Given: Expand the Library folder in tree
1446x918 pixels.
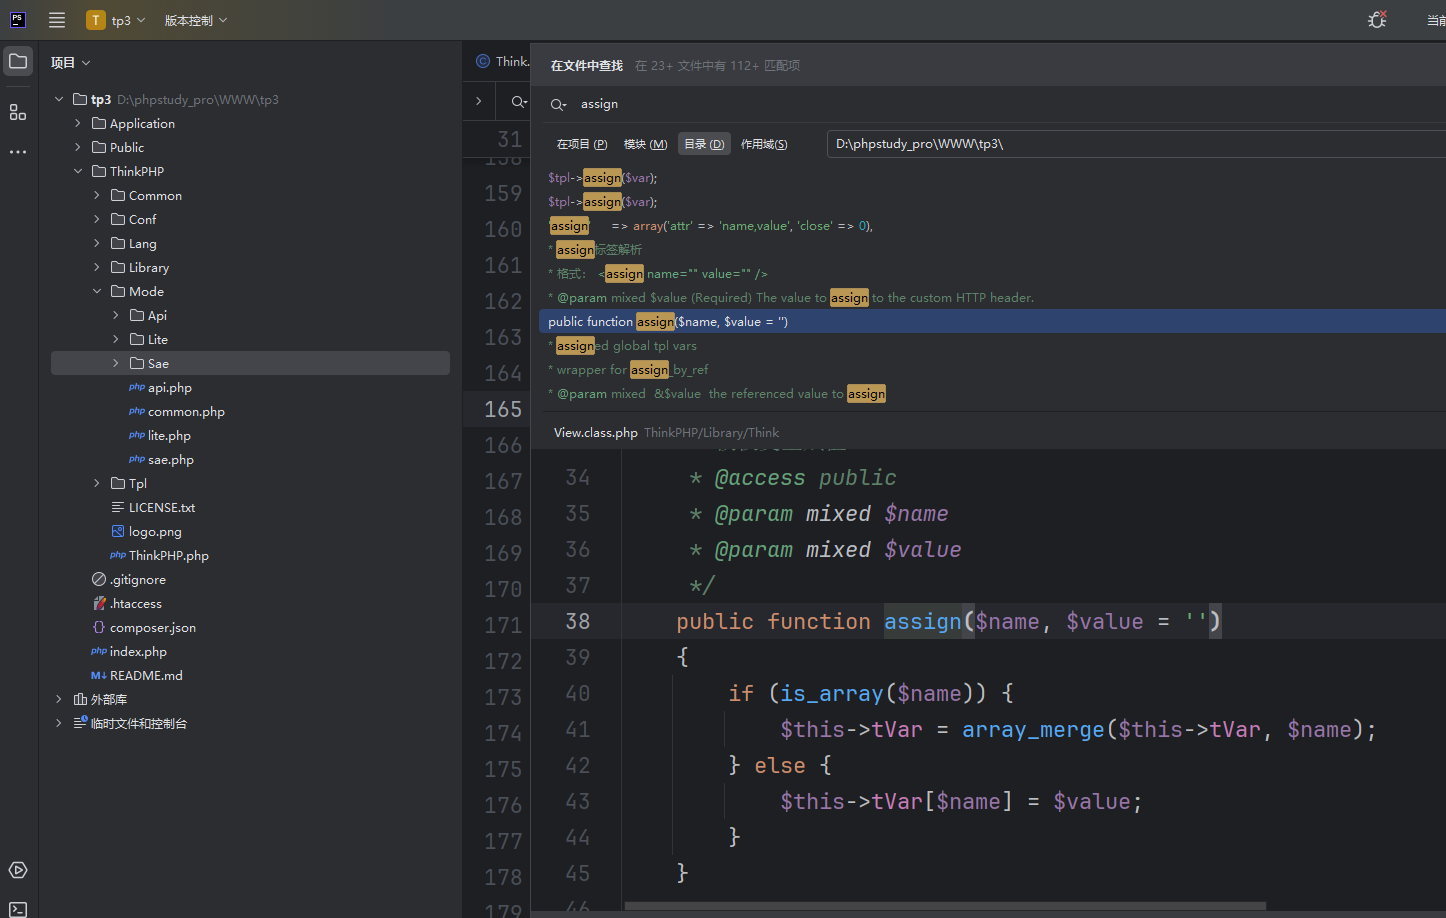Looking at the screenshot, I should [97, 268].
